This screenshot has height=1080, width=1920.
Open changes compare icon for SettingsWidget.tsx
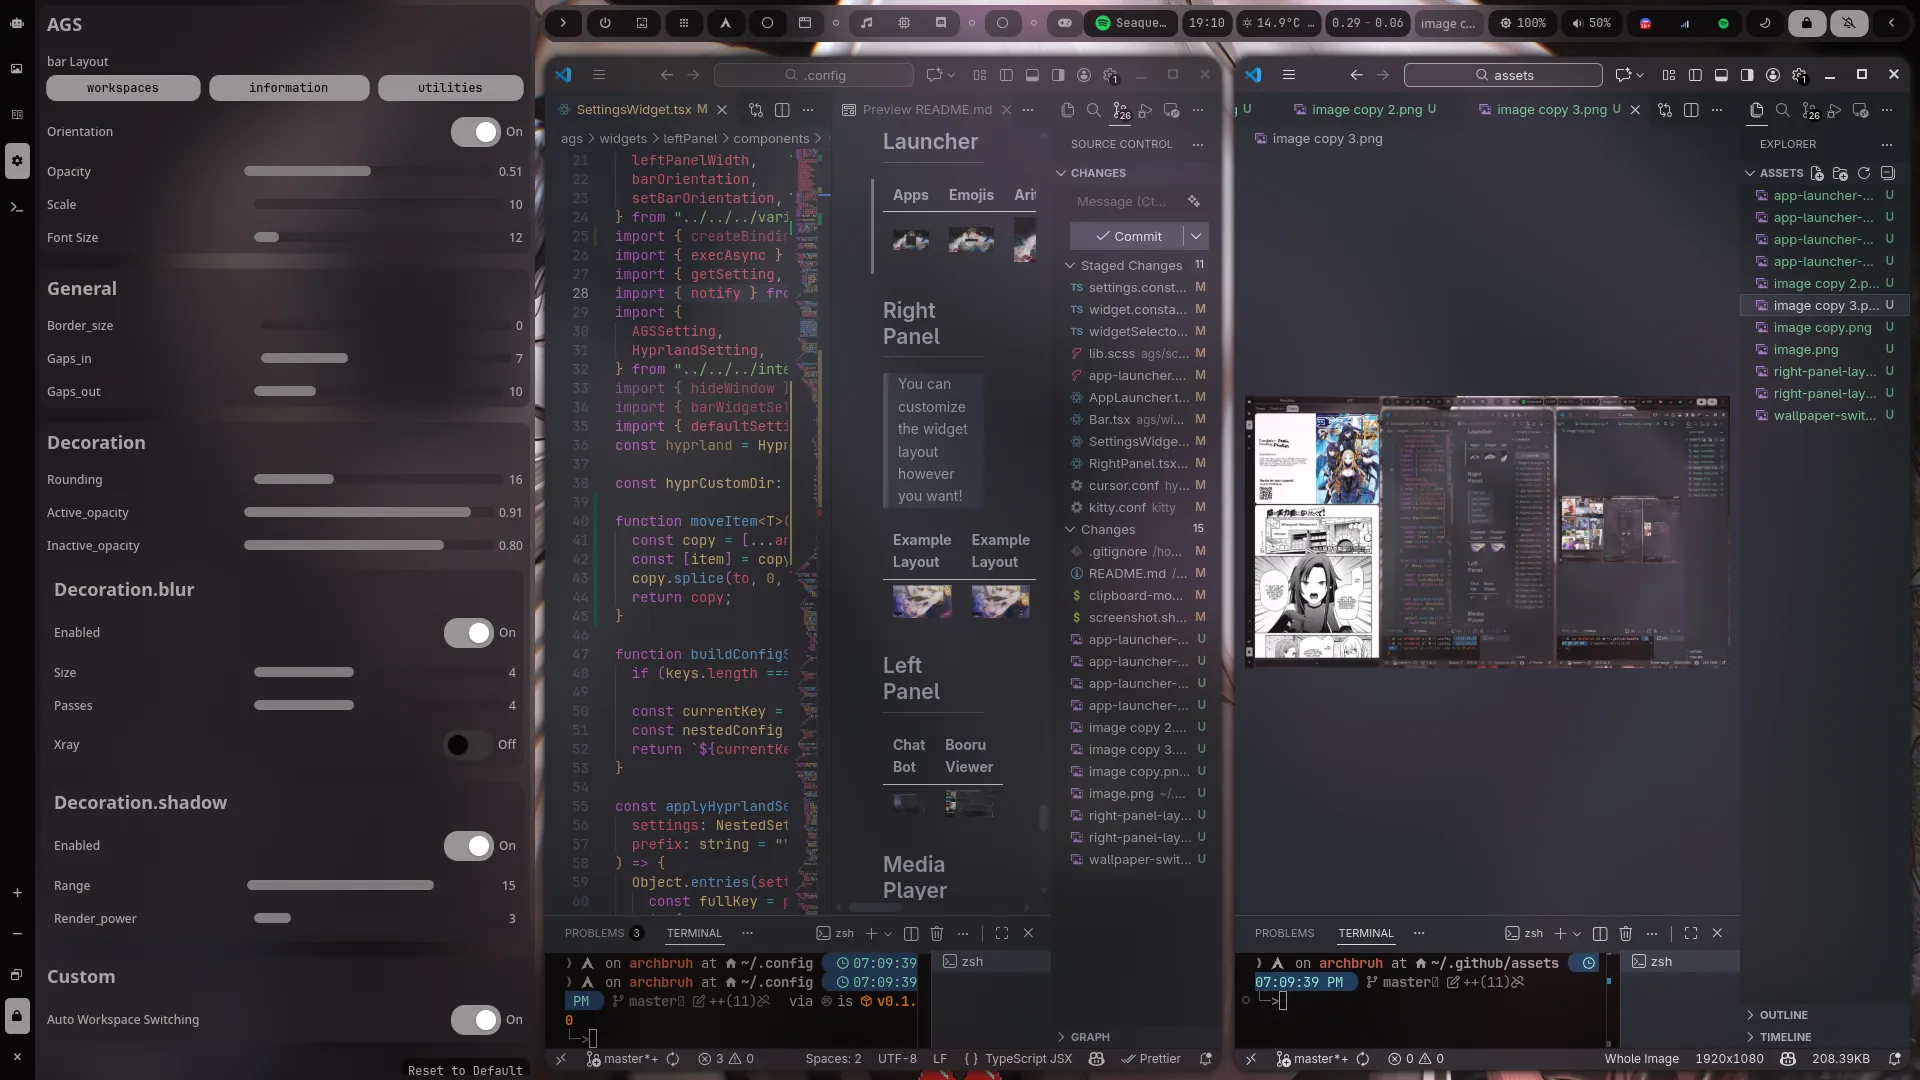[756, 110]
